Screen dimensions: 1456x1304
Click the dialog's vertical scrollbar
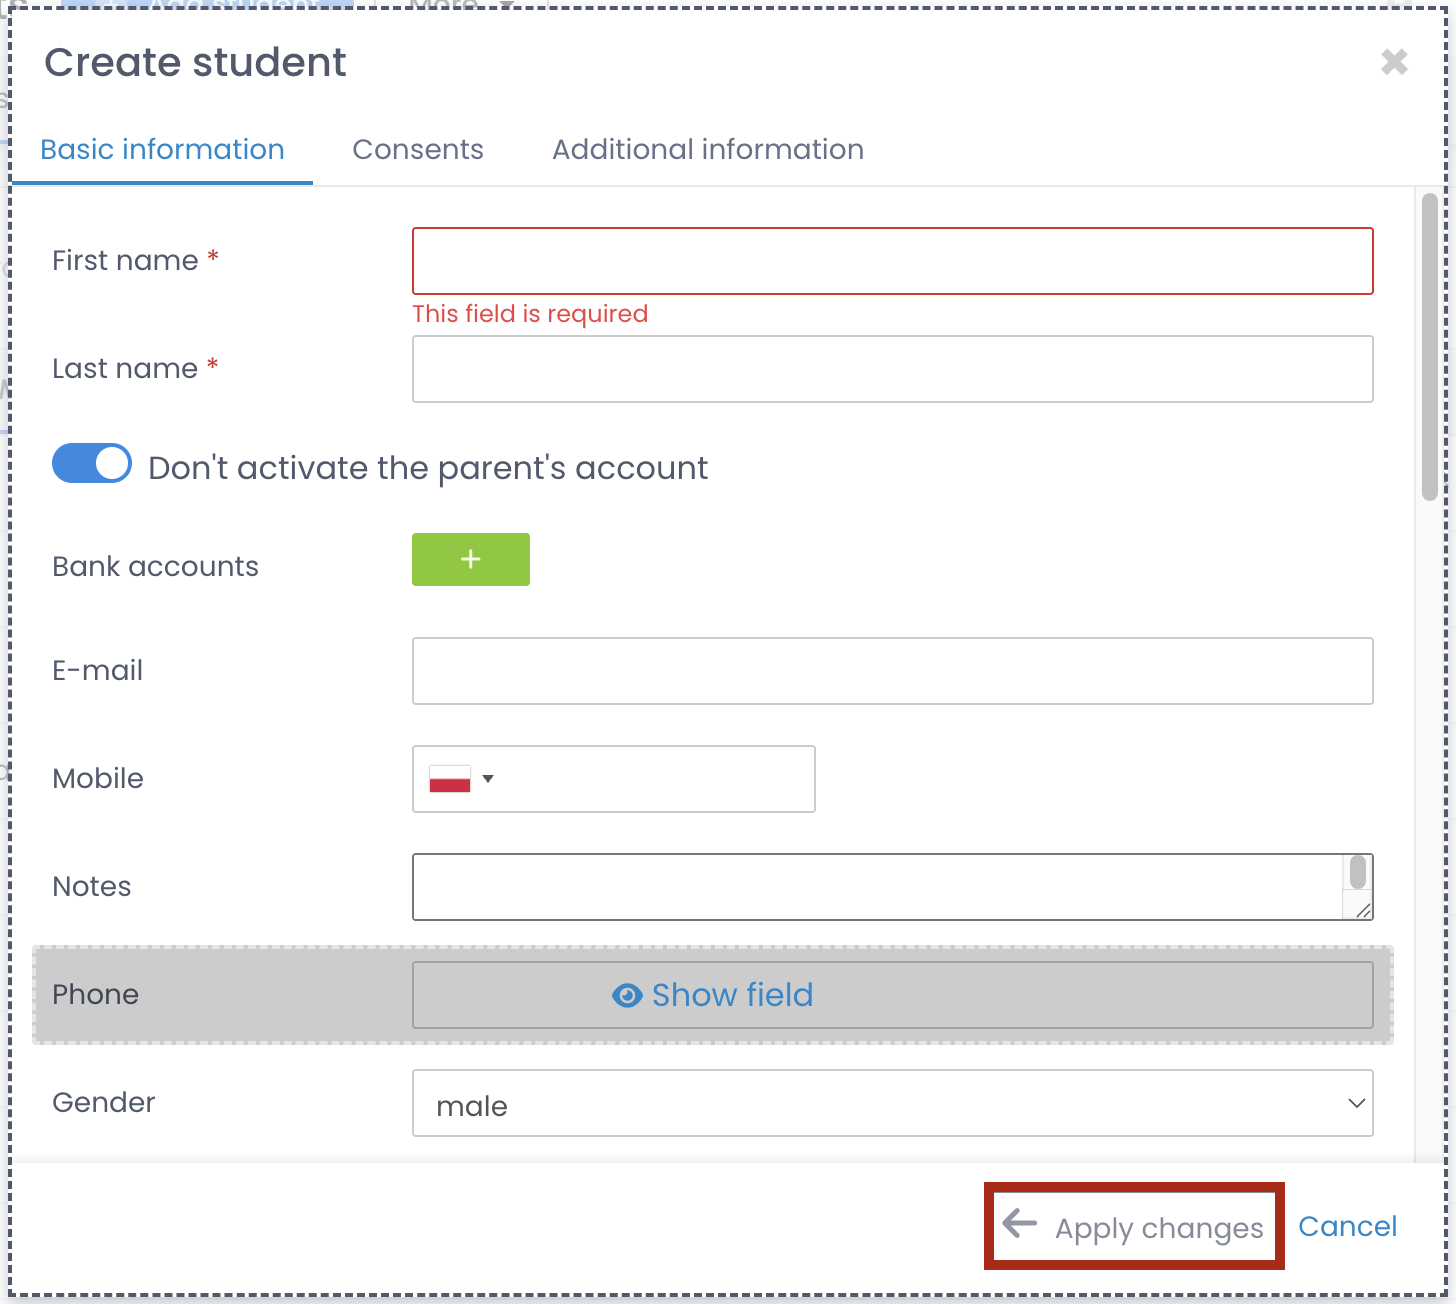[x=1429, y=346]
